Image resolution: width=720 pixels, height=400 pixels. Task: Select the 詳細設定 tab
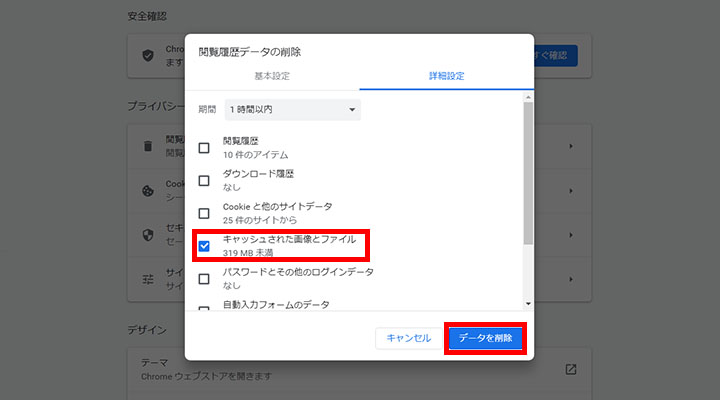click(x=446, y=76)
